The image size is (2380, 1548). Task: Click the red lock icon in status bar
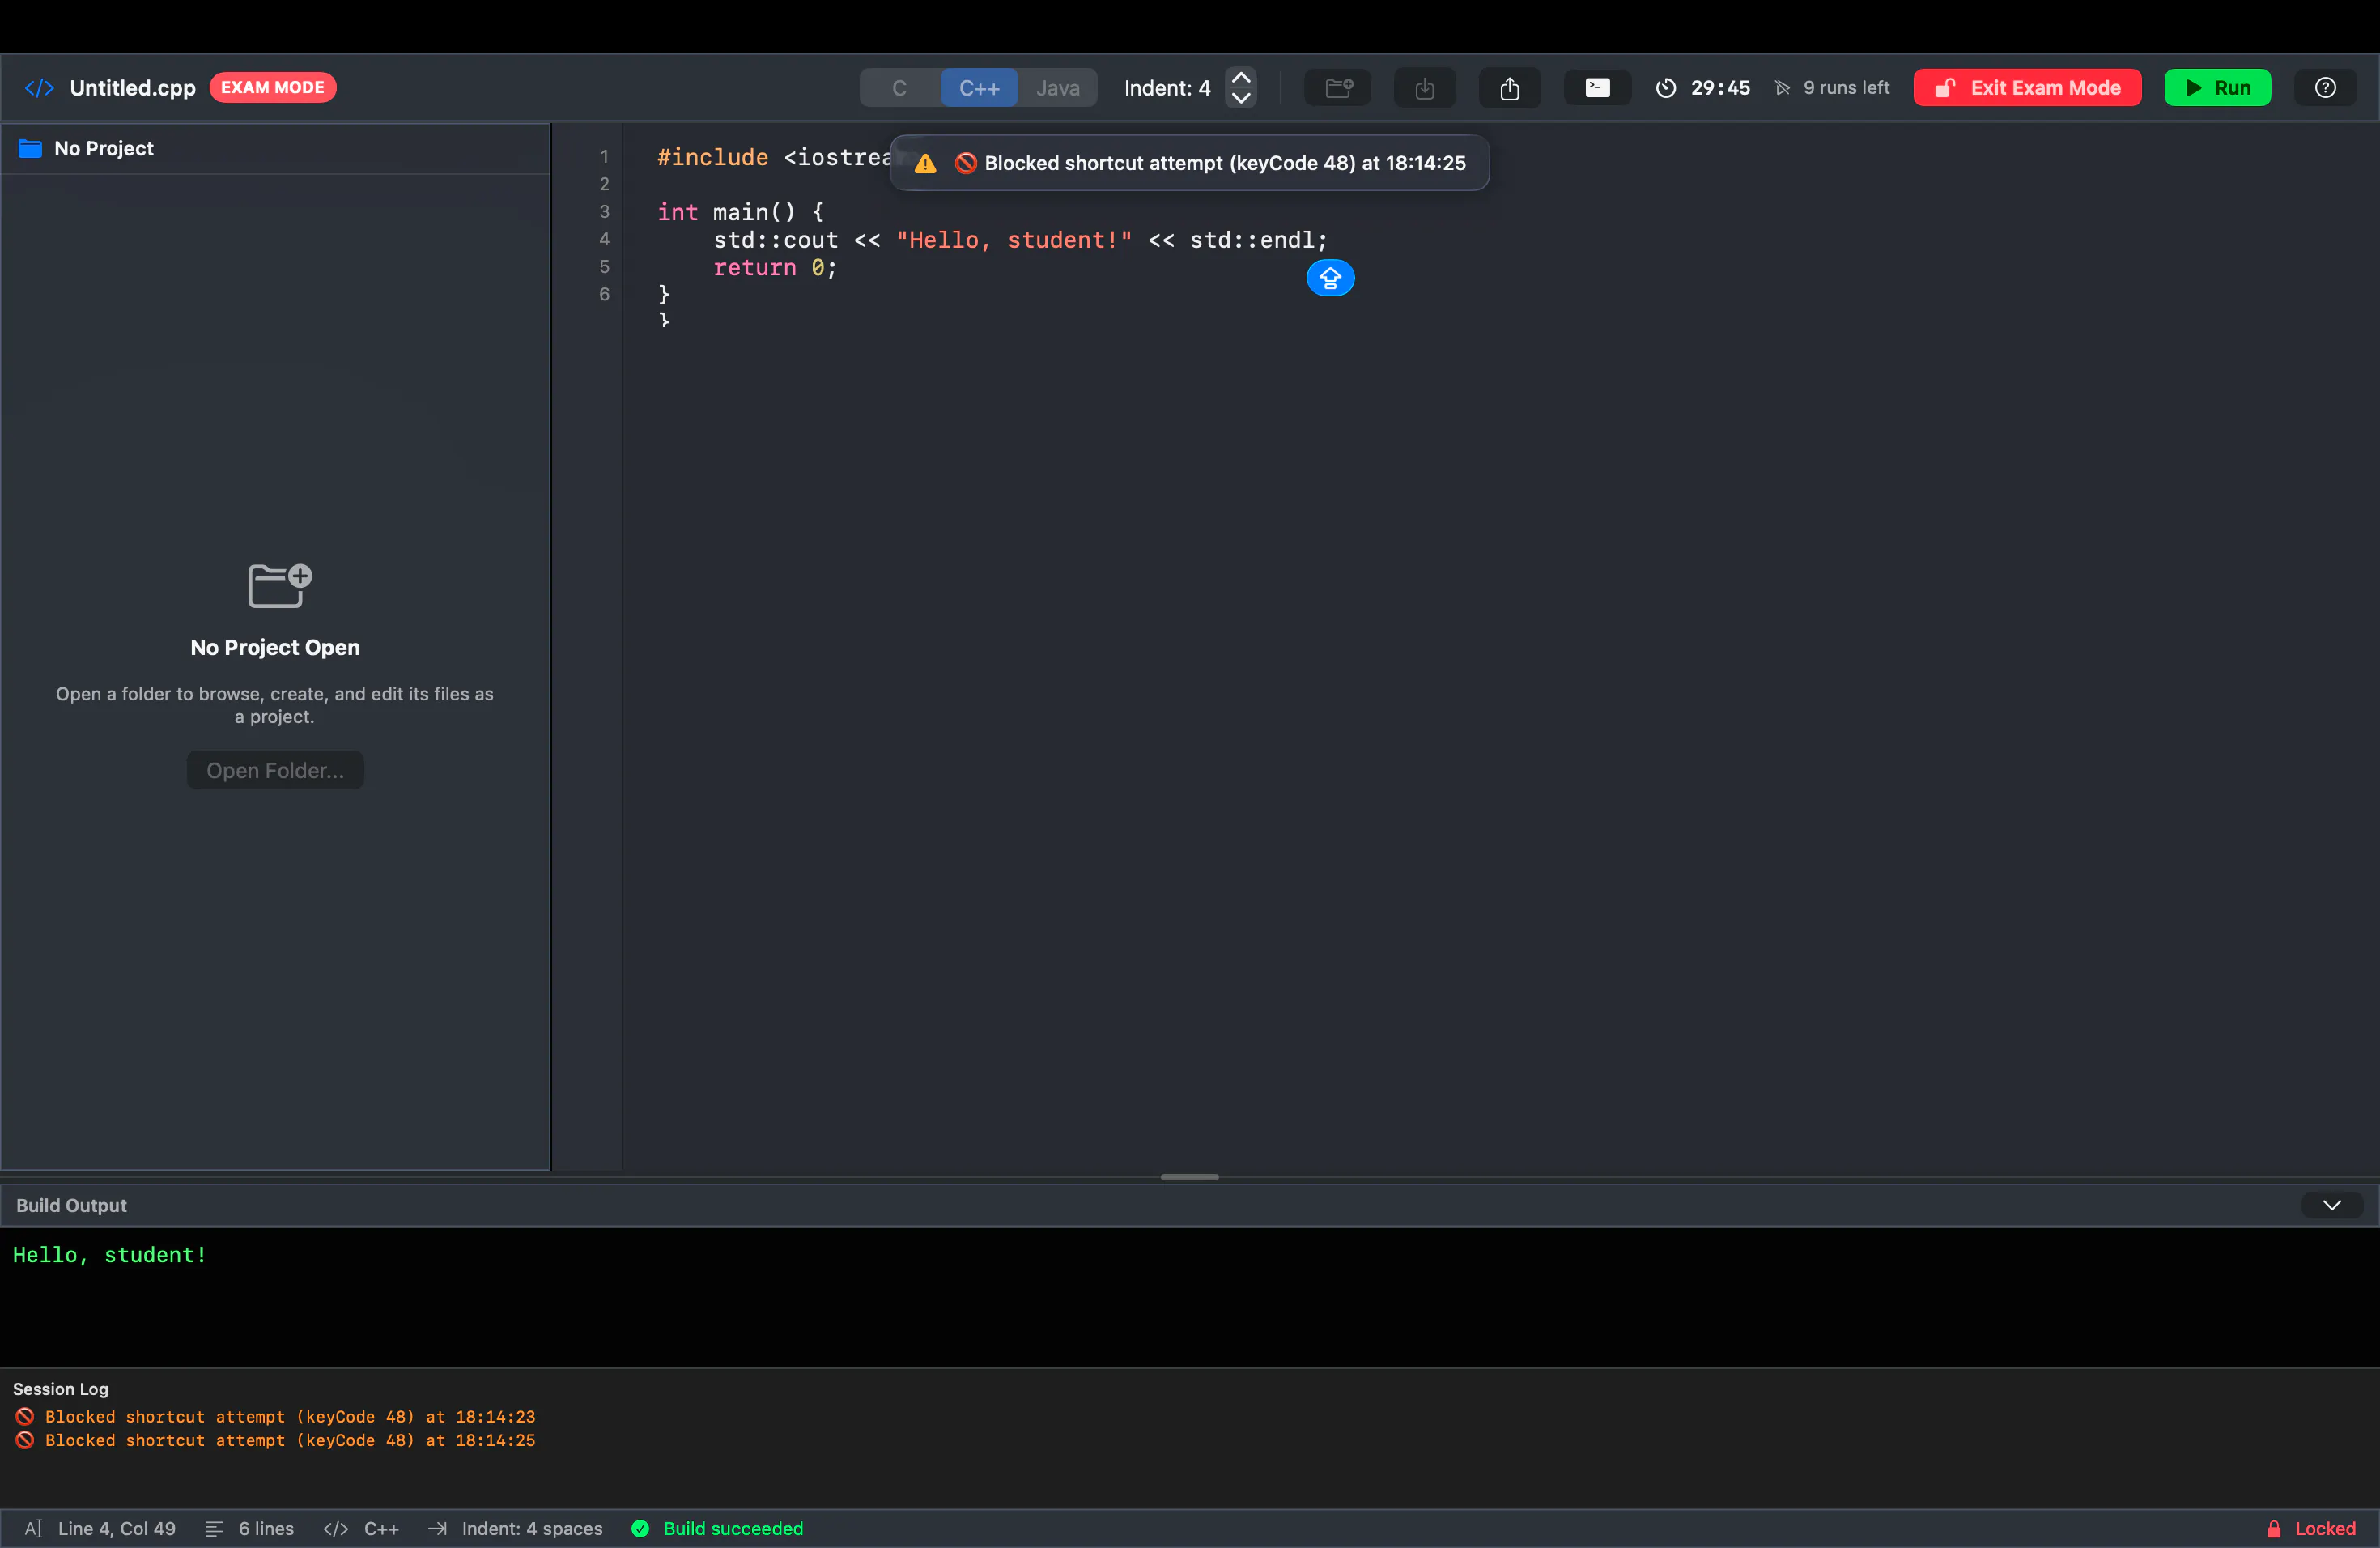pos(2273,1528)
